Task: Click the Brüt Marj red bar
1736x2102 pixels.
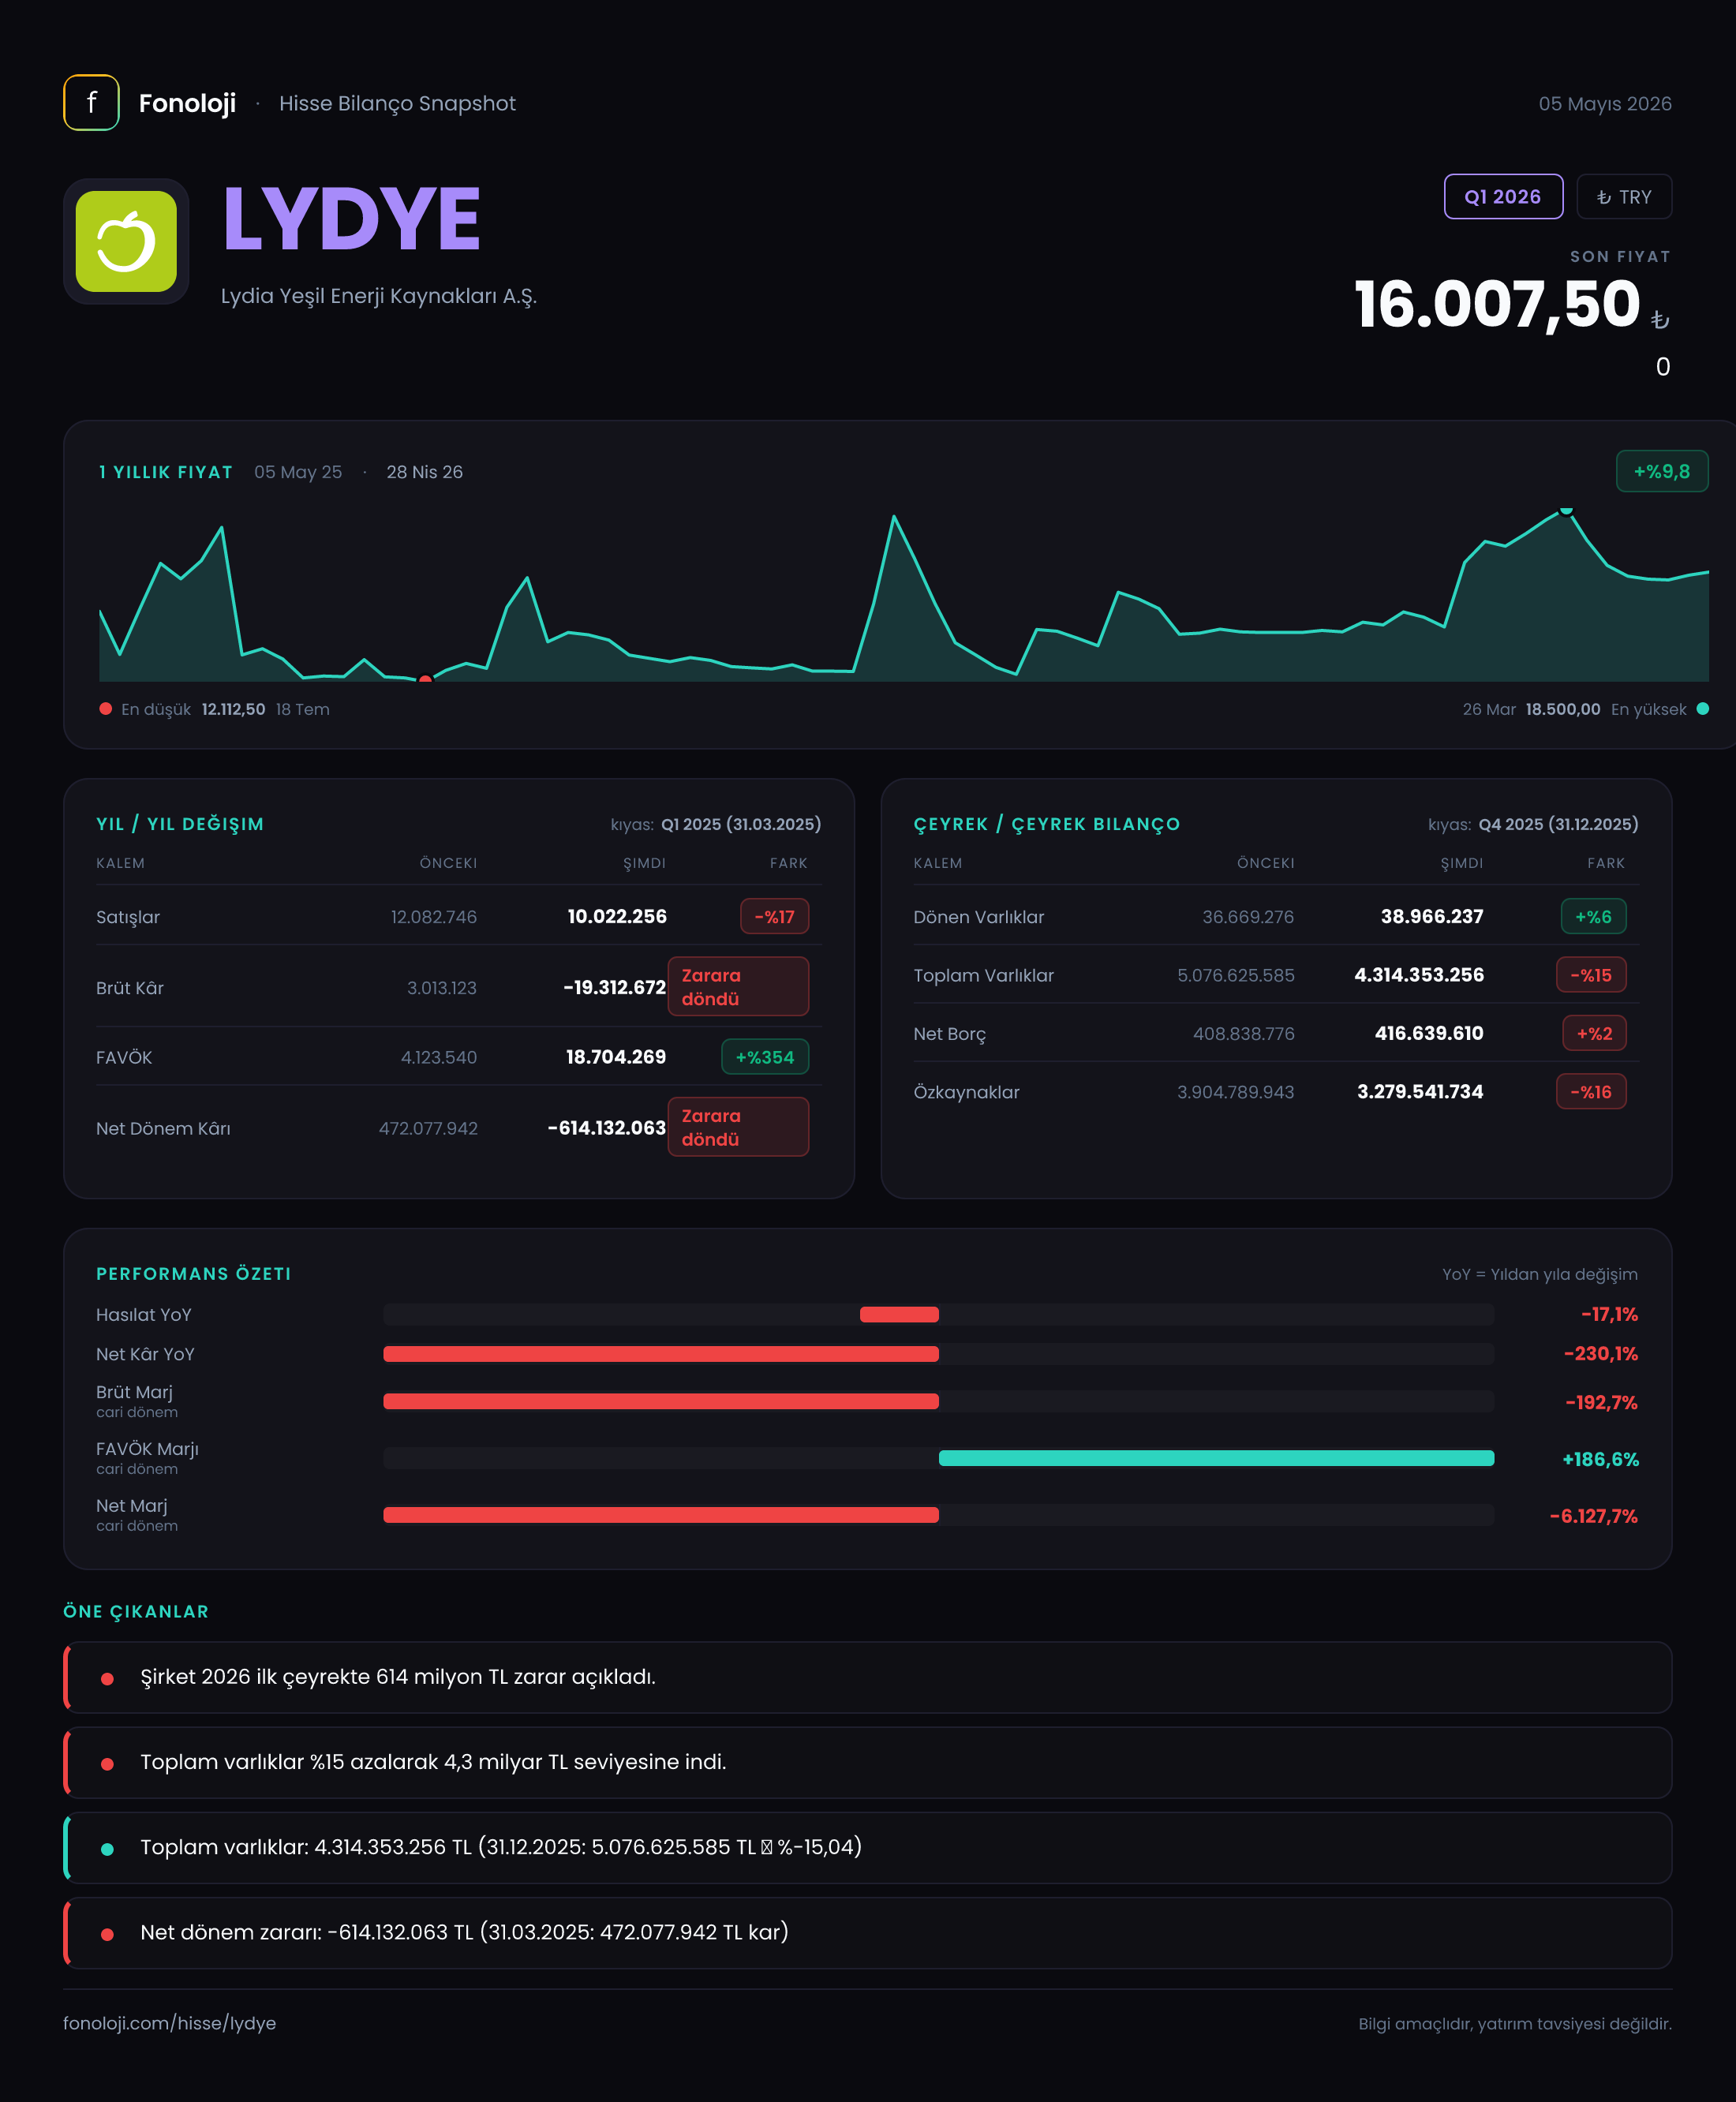Action: 661,1401
